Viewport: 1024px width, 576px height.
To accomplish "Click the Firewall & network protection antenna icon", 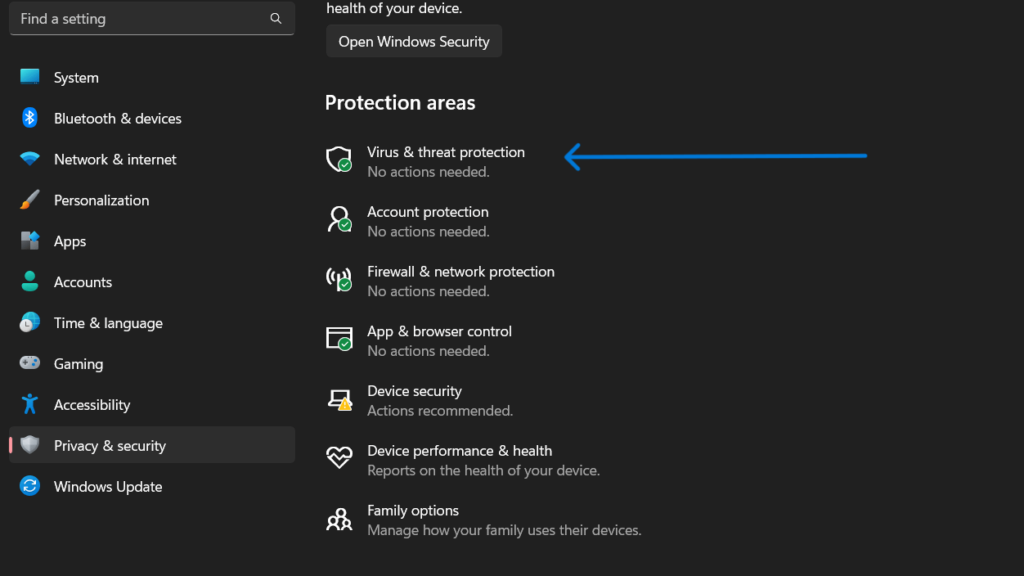I will point(340,280).
